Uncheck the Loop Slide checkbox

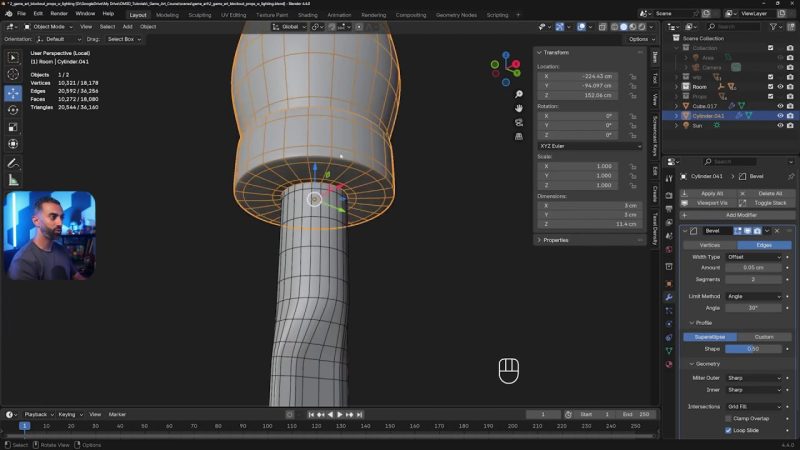[x=729, y=430]
